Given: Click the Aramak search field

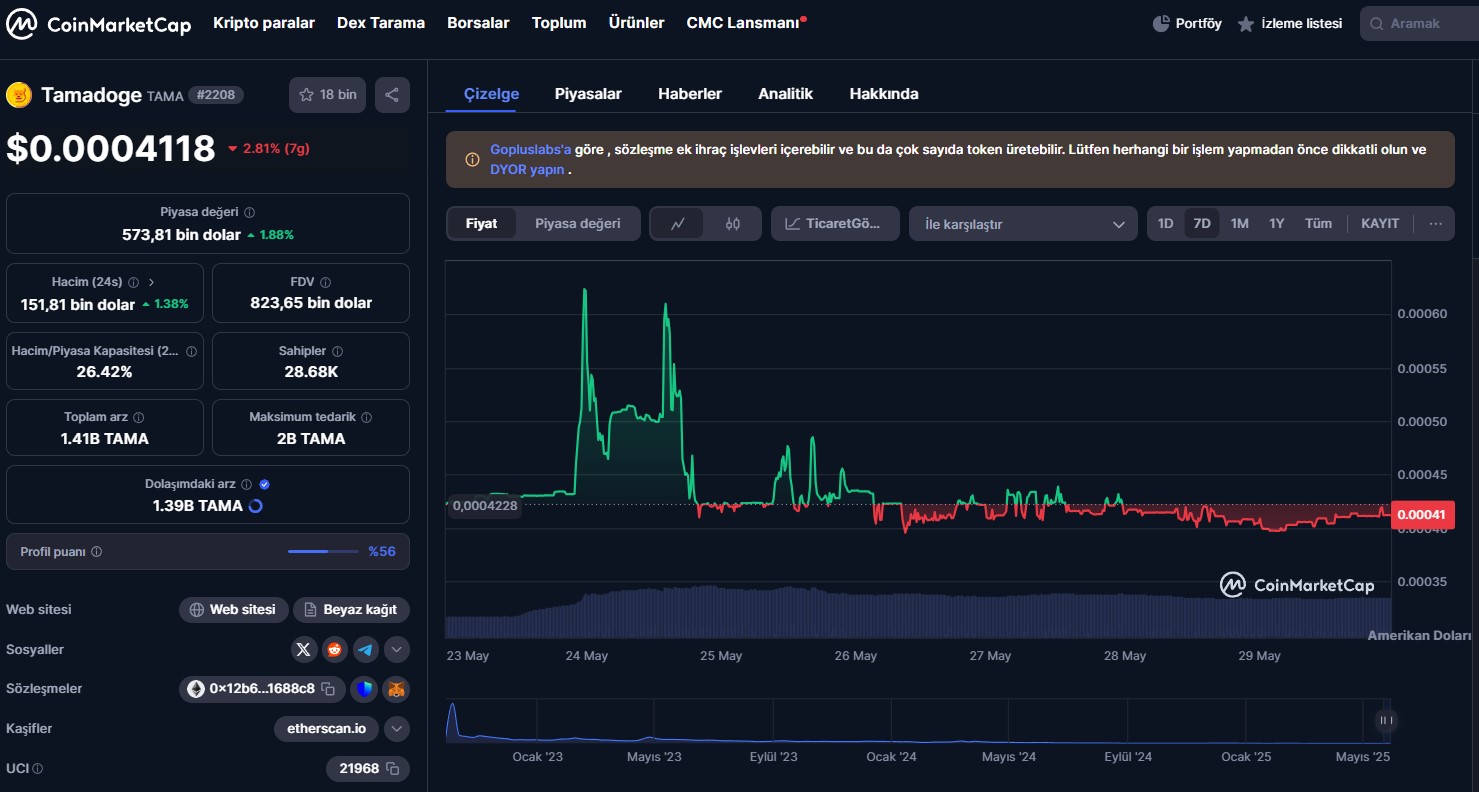Looking at the screenshot, I should coord(1419,23).
